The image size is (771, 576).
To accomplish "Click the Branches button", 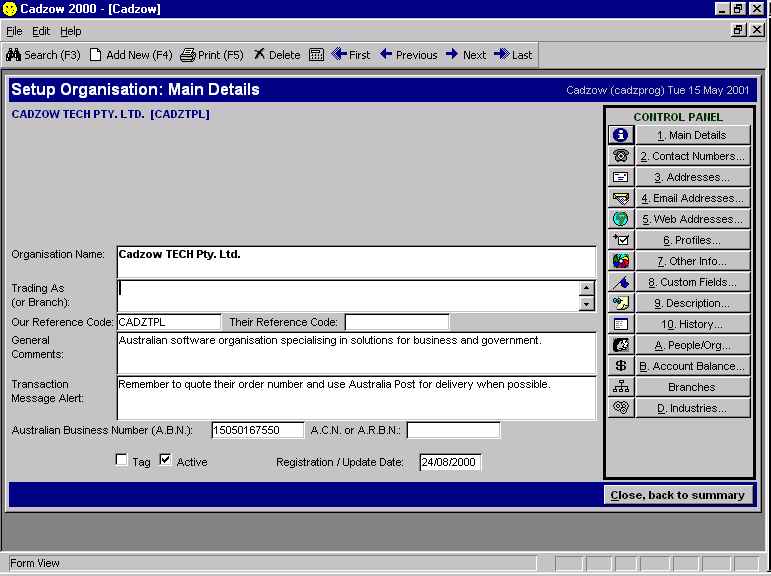I will (692, 387).
